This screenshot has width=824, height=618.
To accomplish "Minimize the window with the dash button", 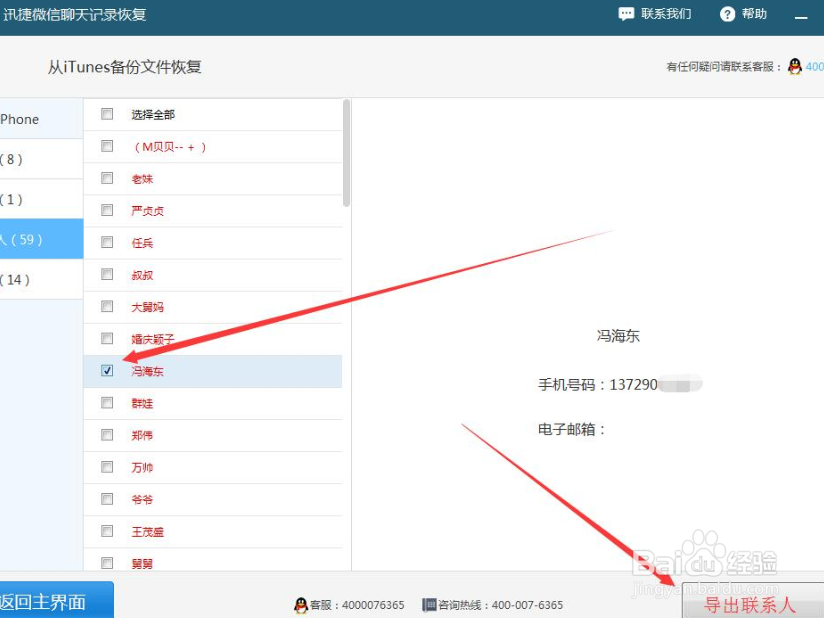I will point(801,17).
